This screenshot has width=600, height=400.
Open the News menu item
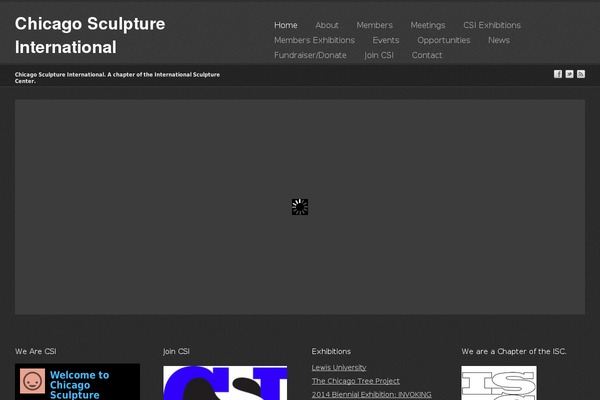499,40
